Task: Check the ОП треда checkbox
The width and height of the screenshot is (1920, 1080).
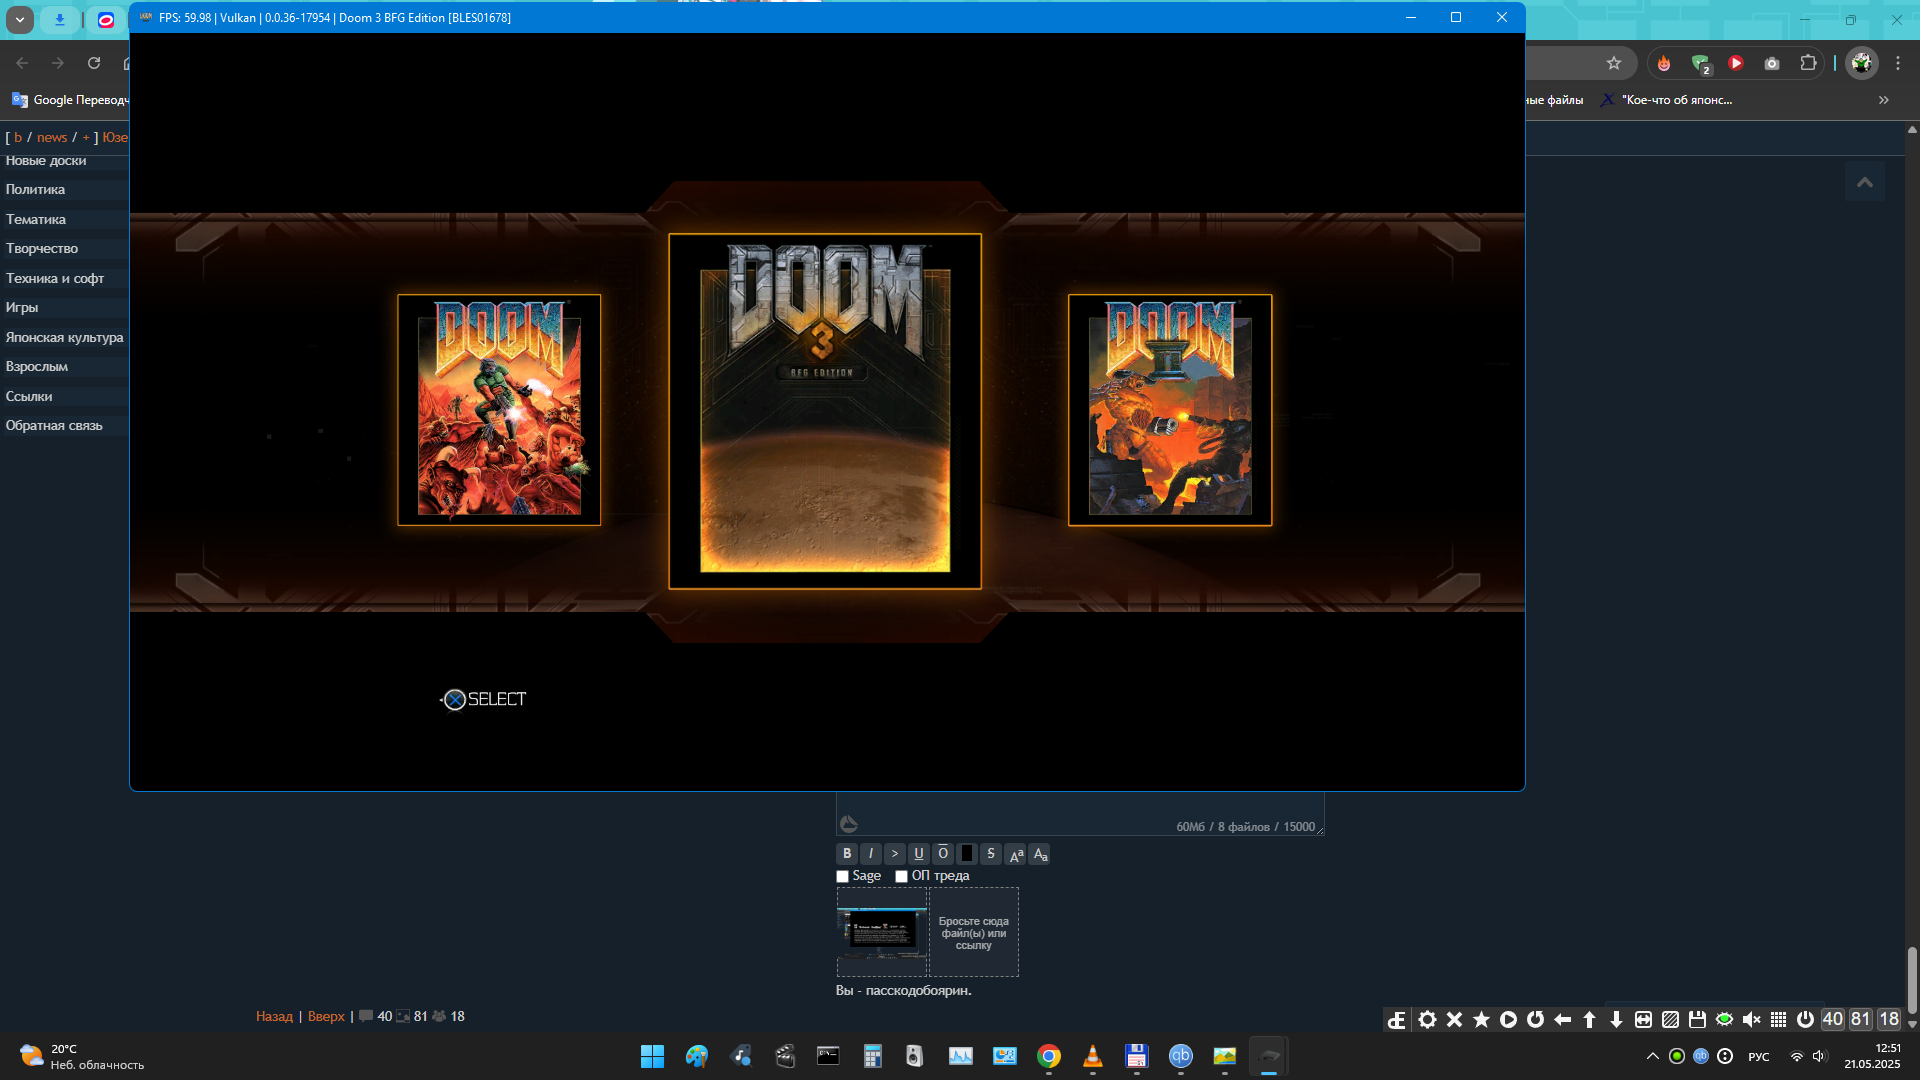Action: [902, 877]
